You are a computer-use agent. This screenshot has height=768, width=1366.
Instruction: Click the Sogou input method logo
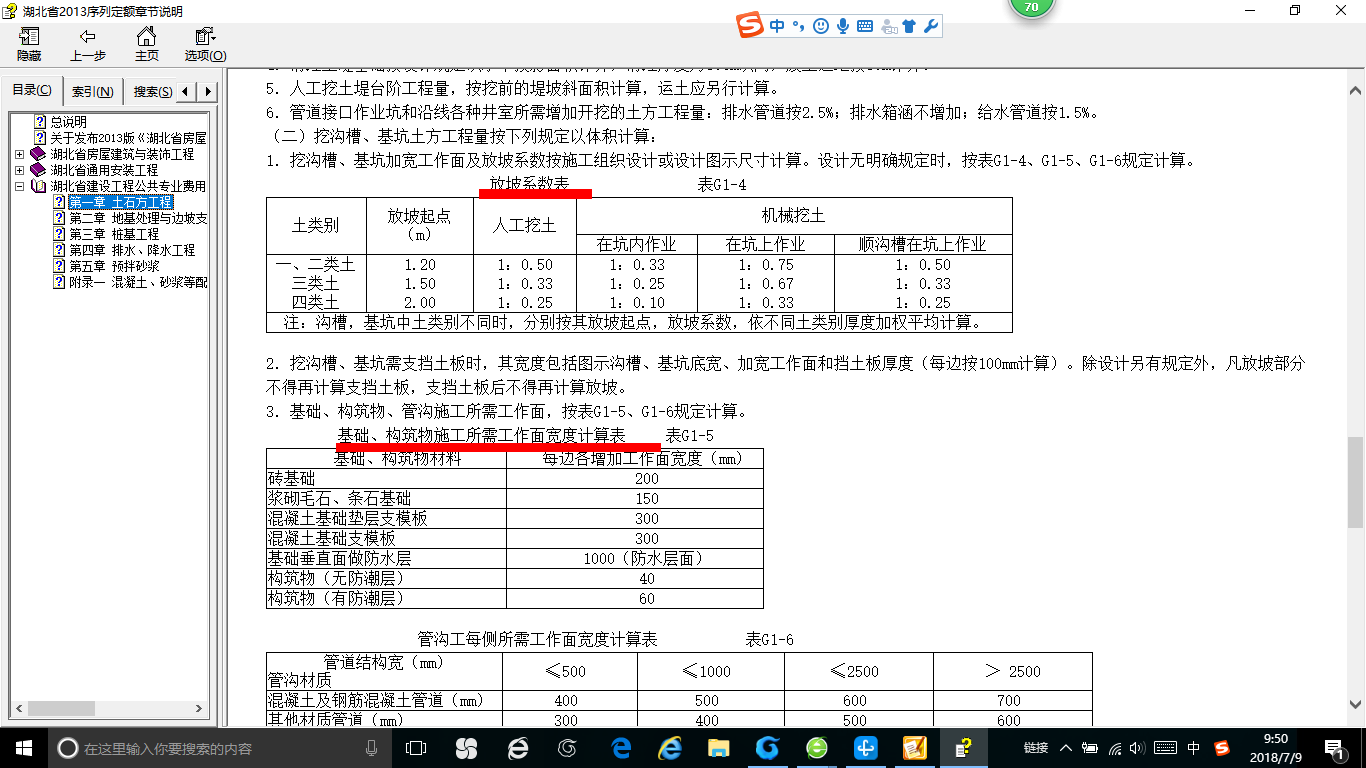pyautogui.click(x=749, y=26)
